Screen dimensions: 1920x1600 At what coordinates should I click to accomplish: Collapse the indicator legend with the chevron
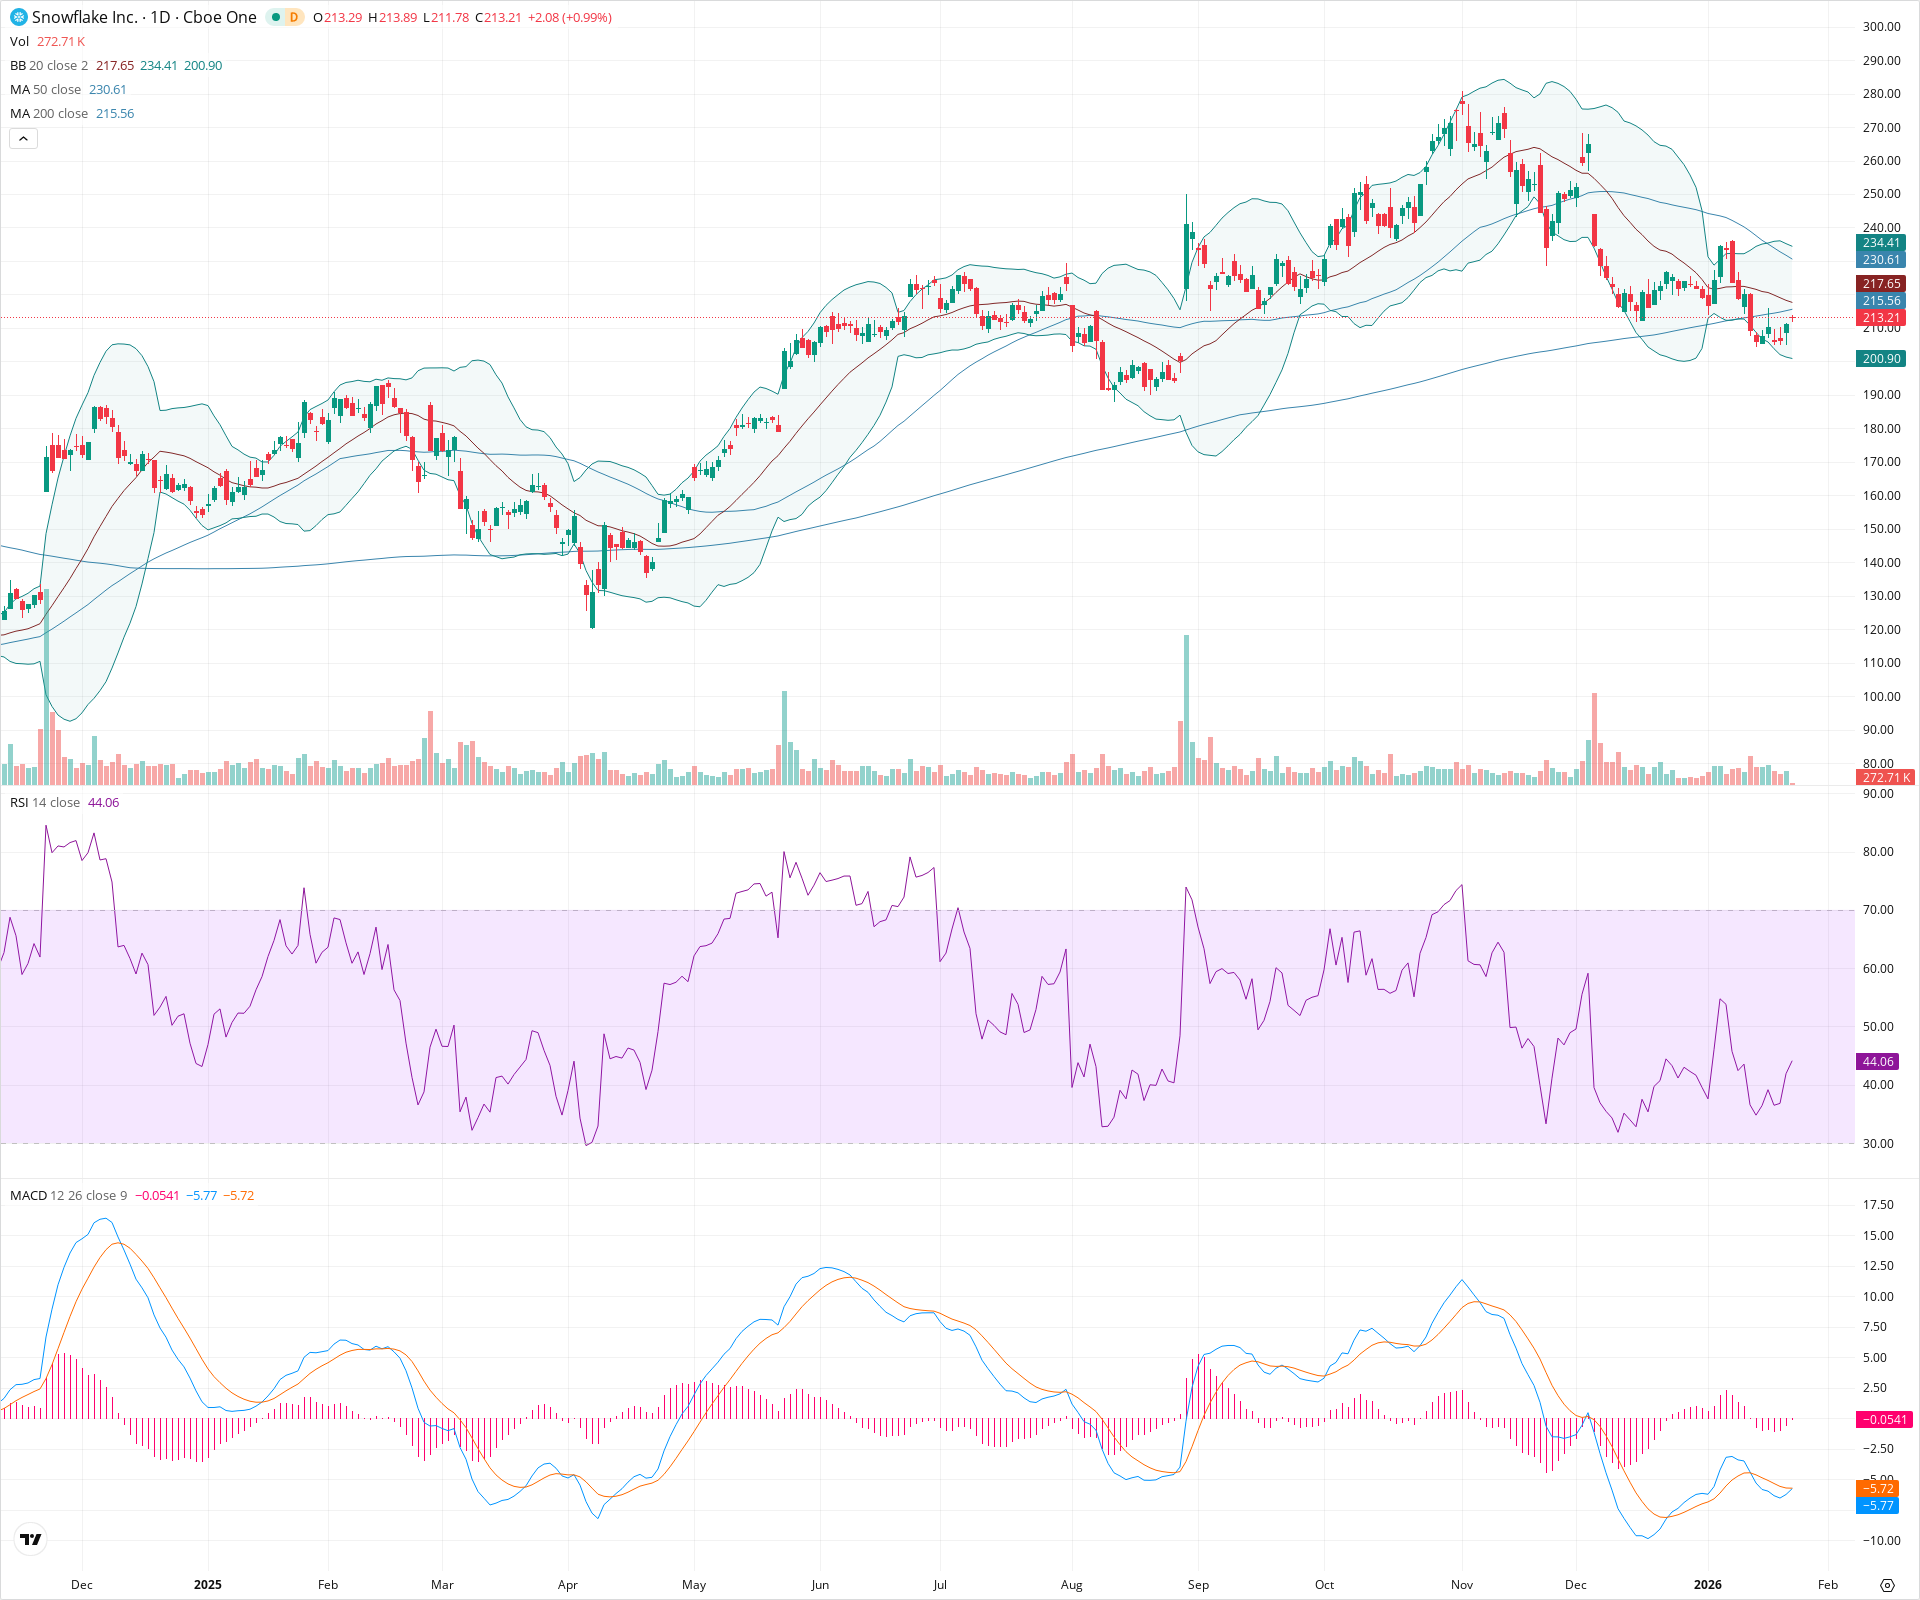[22, 138]
